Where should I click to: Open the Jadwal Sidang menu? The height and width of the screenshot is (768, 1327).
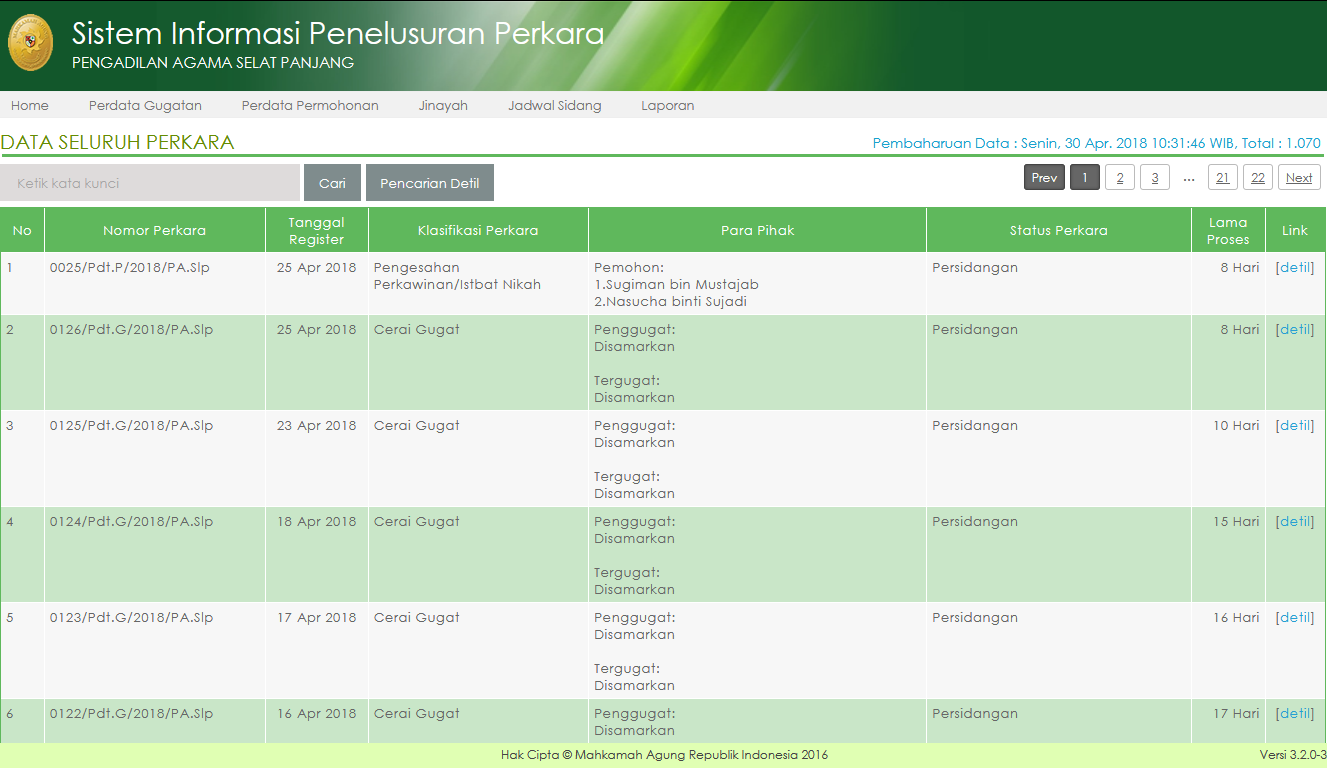coord(555,105)
